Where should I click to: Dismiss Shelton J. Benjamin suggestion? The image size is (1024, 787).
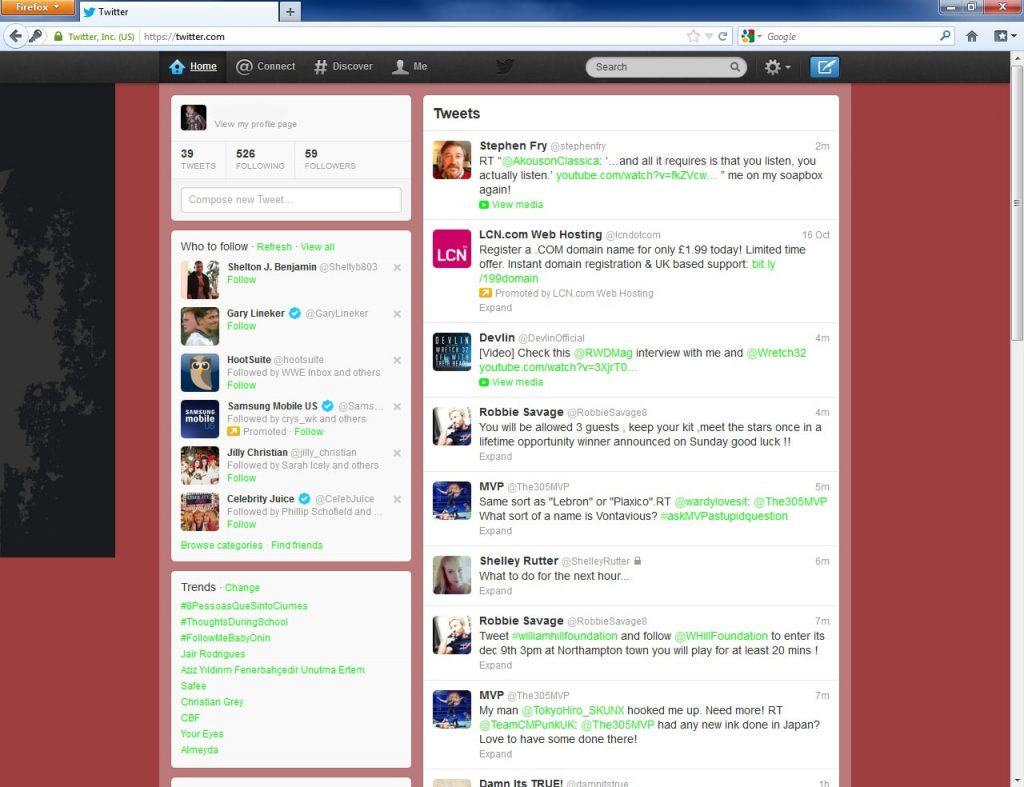[397, 268]
